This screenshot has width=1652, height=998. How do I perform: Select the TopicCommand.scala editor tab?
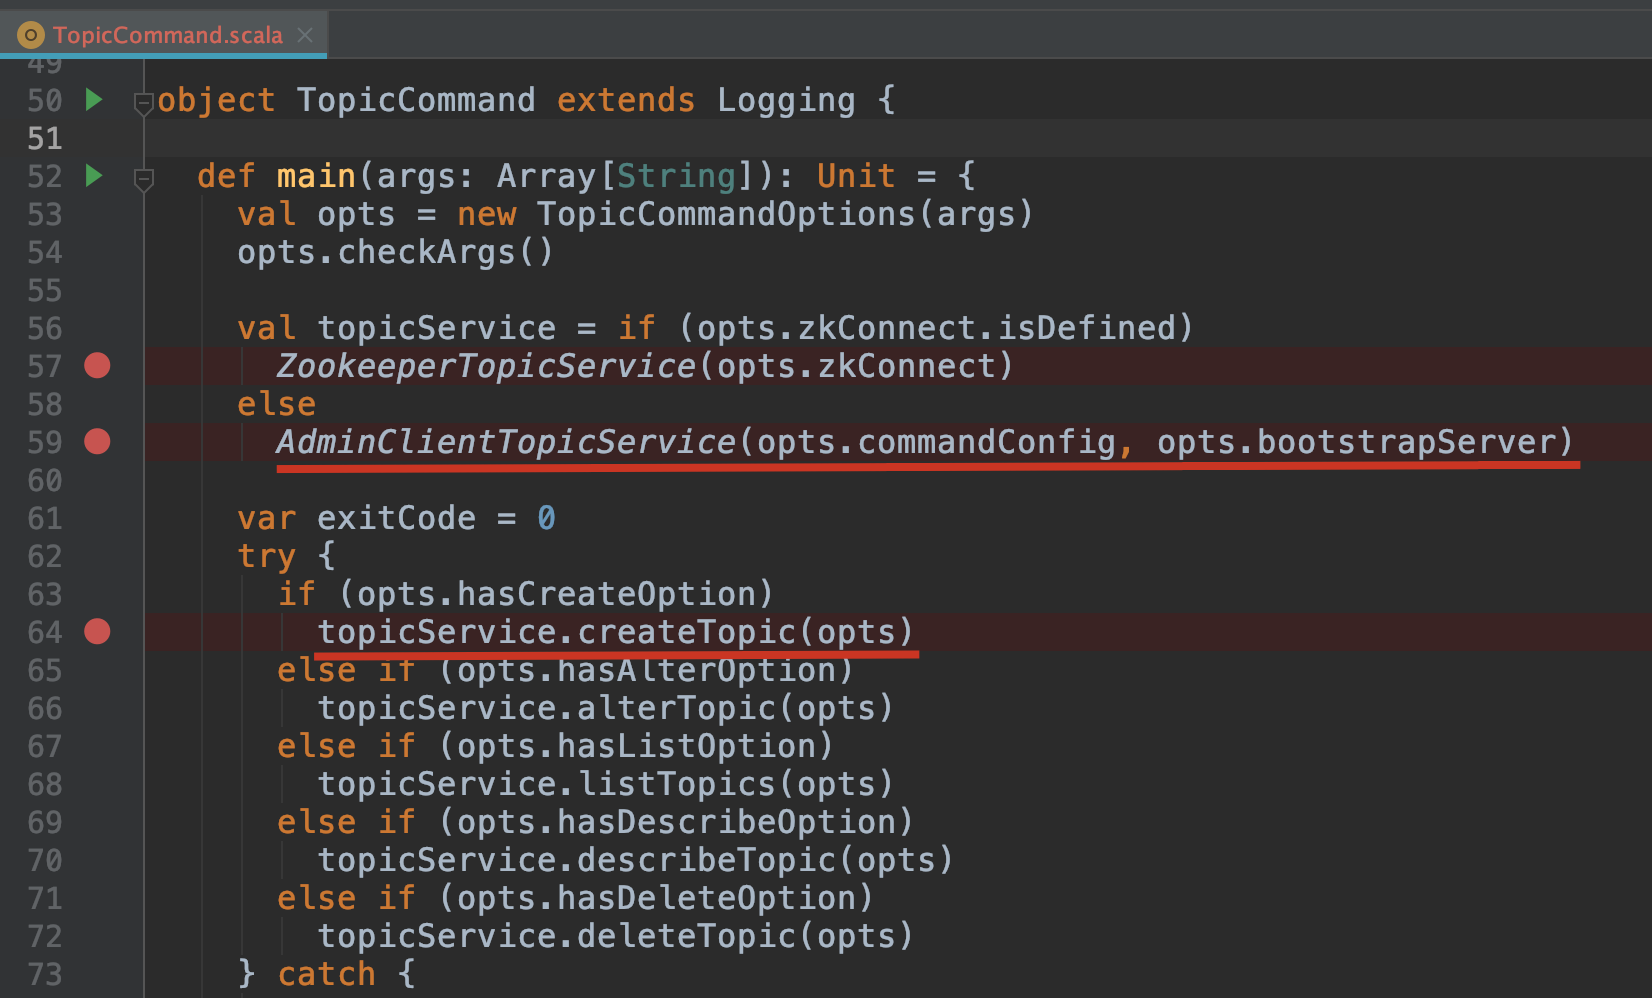pyautogui.click(x=168, y=36)
